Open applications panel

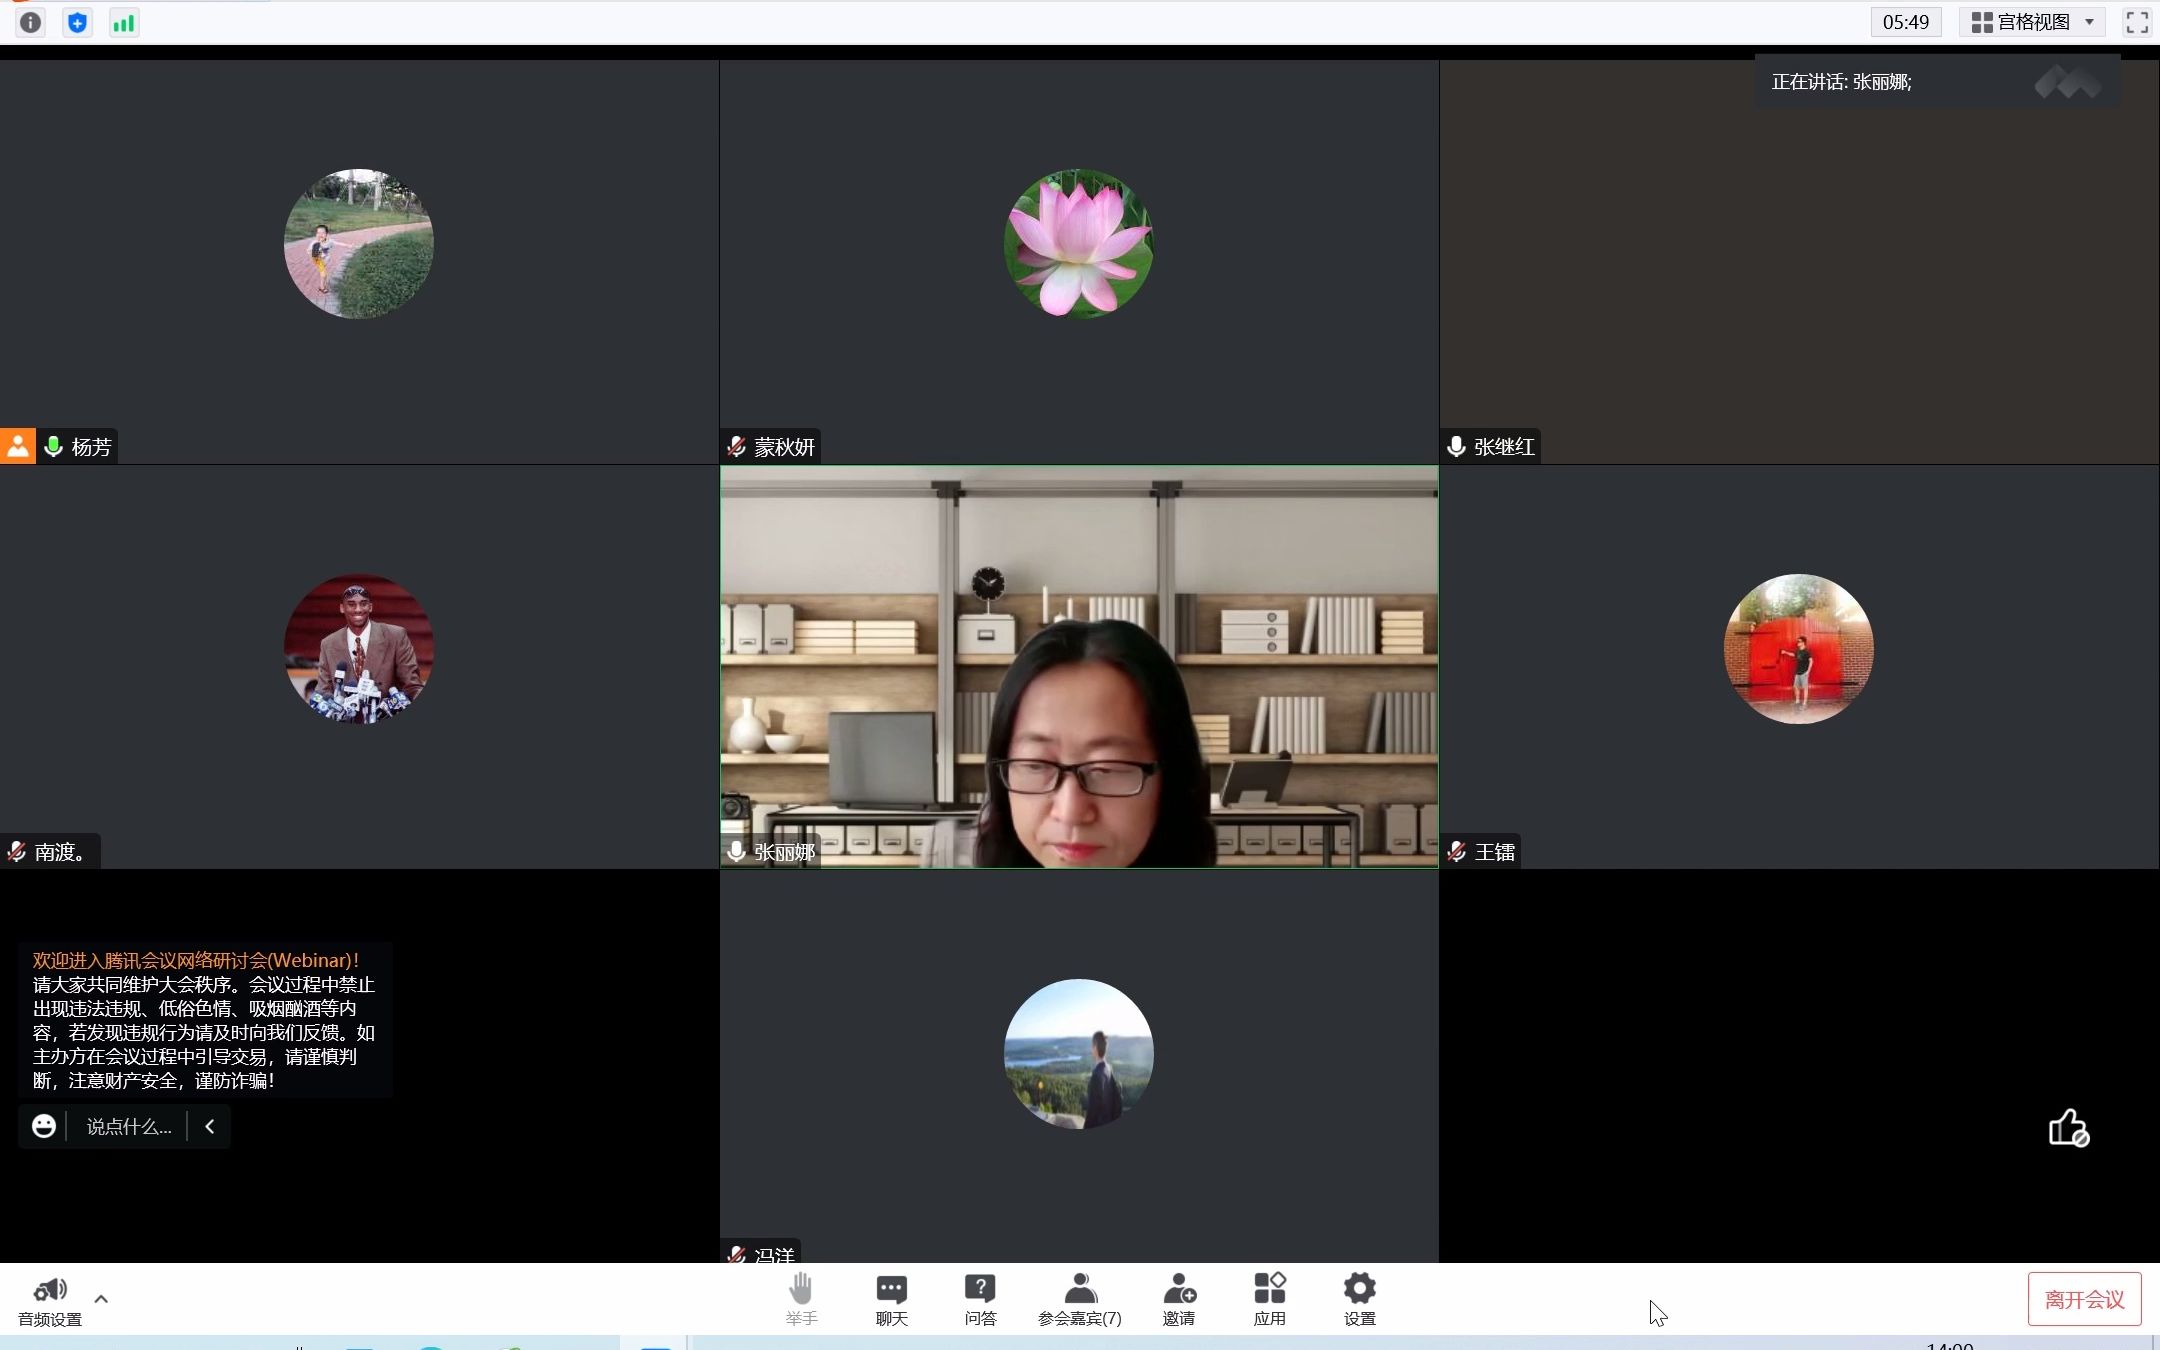[1270, 1299]
